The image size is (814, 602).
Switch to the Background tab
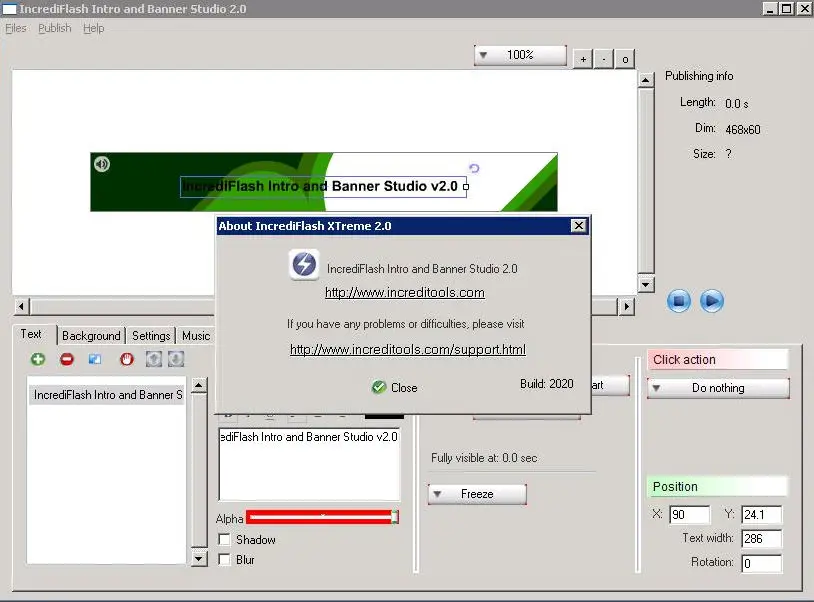pyautogui.click(x=91, y=336)
